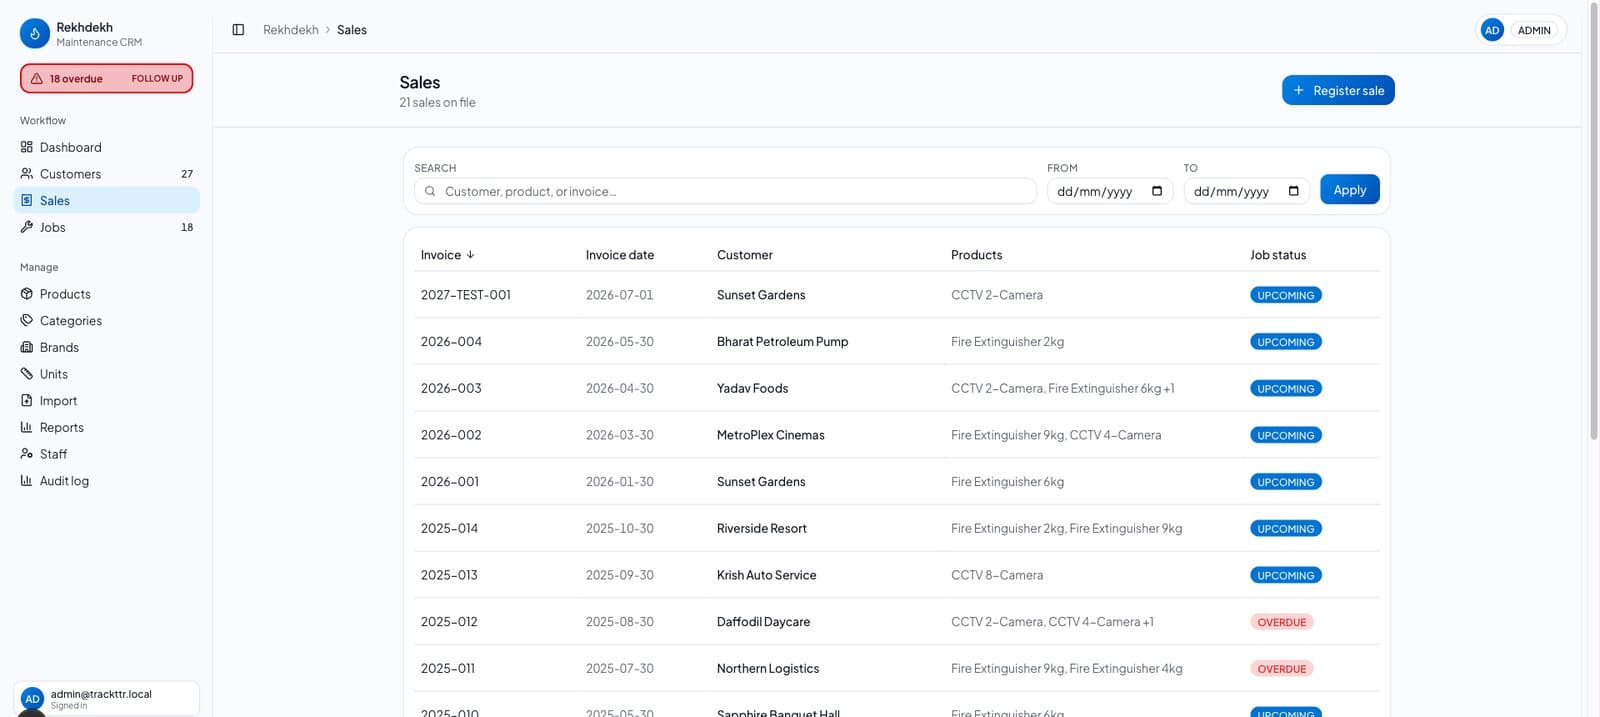Click the Sales invoice icon in sidebar

point(27,200)
